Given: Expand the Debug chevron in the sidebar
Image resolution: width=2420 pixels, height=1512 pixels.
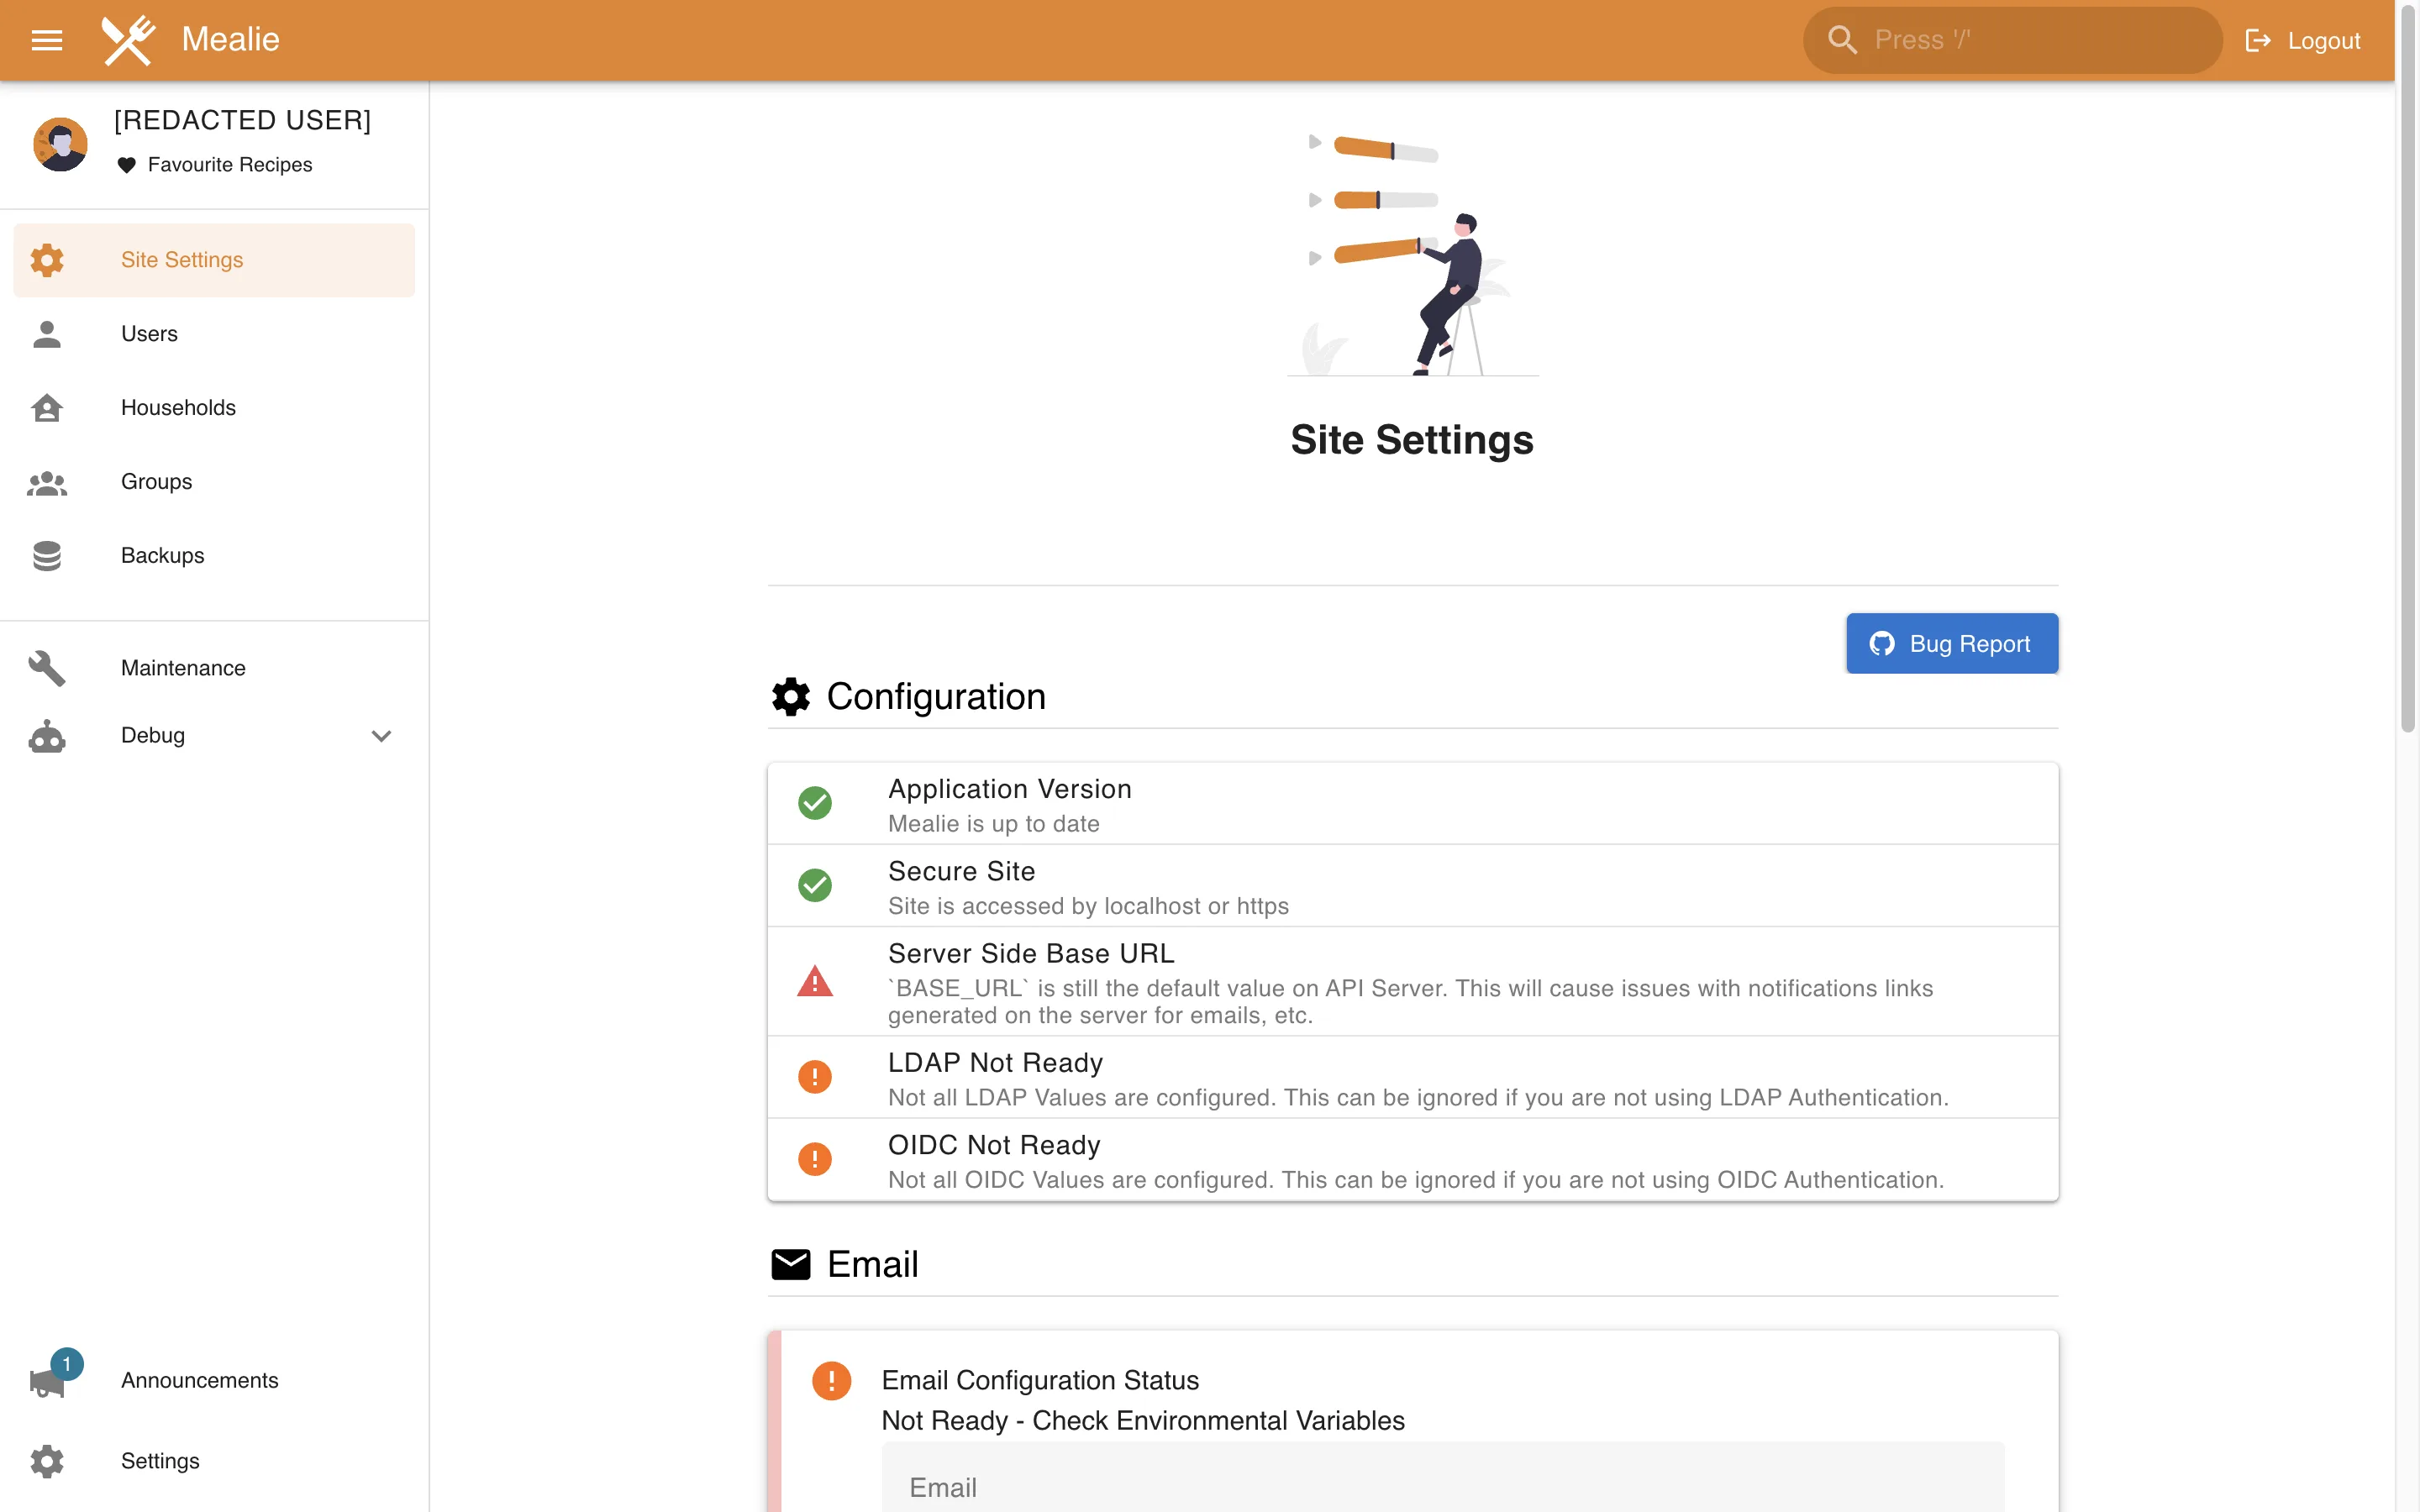Looking at the screenshot, I should [381, 736].
